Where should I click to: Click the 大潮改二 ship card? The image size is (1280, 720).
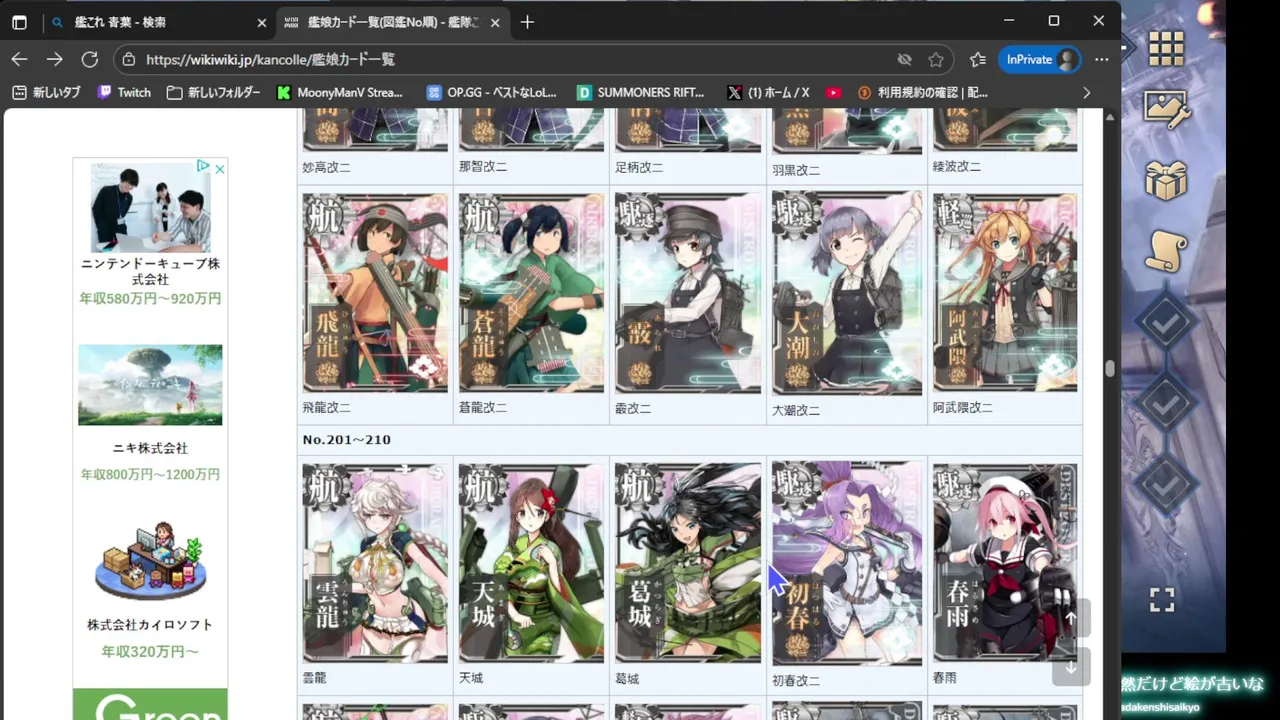(847, 293)
